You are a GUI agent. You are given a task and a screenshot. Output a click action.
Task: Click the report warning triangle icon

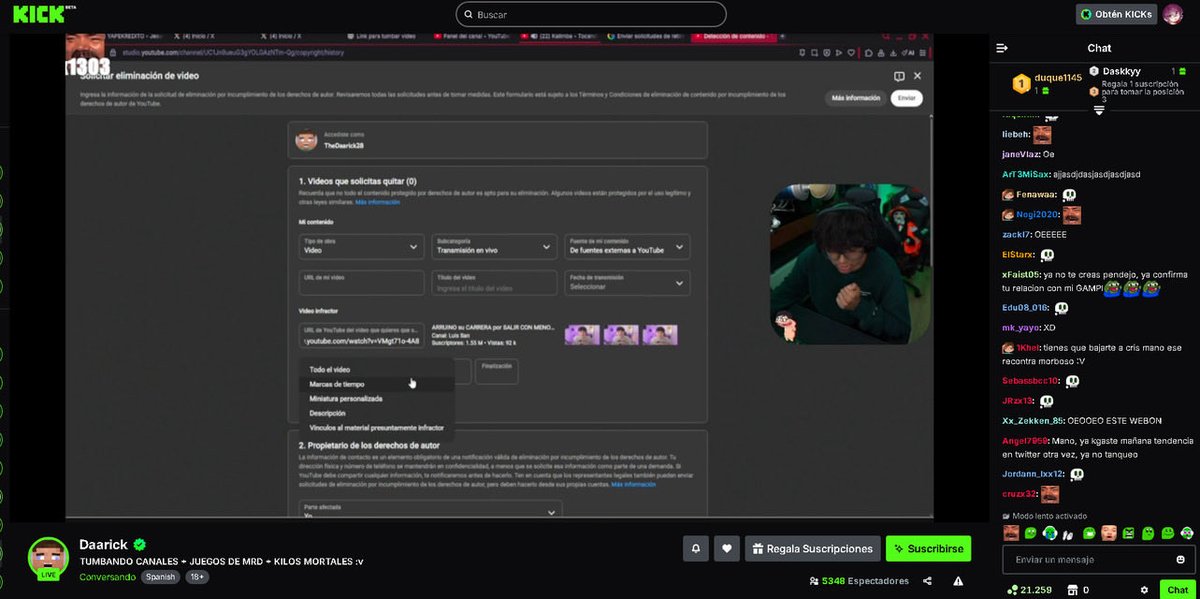pyautogui.click(x=958, y=581)
